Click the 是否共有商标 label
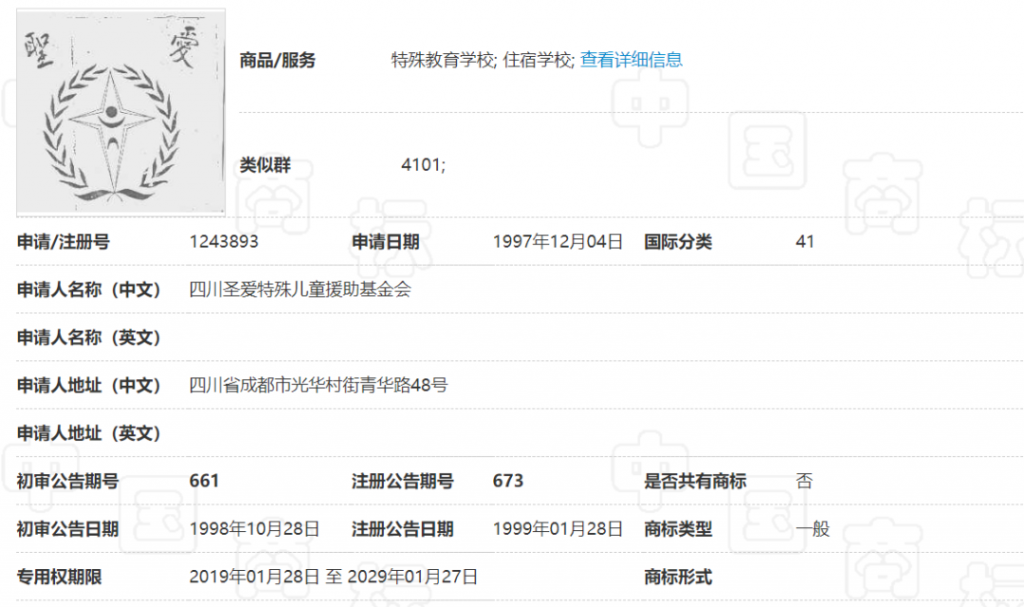Viewport: 1024px width, 607px height. [695, 482]
